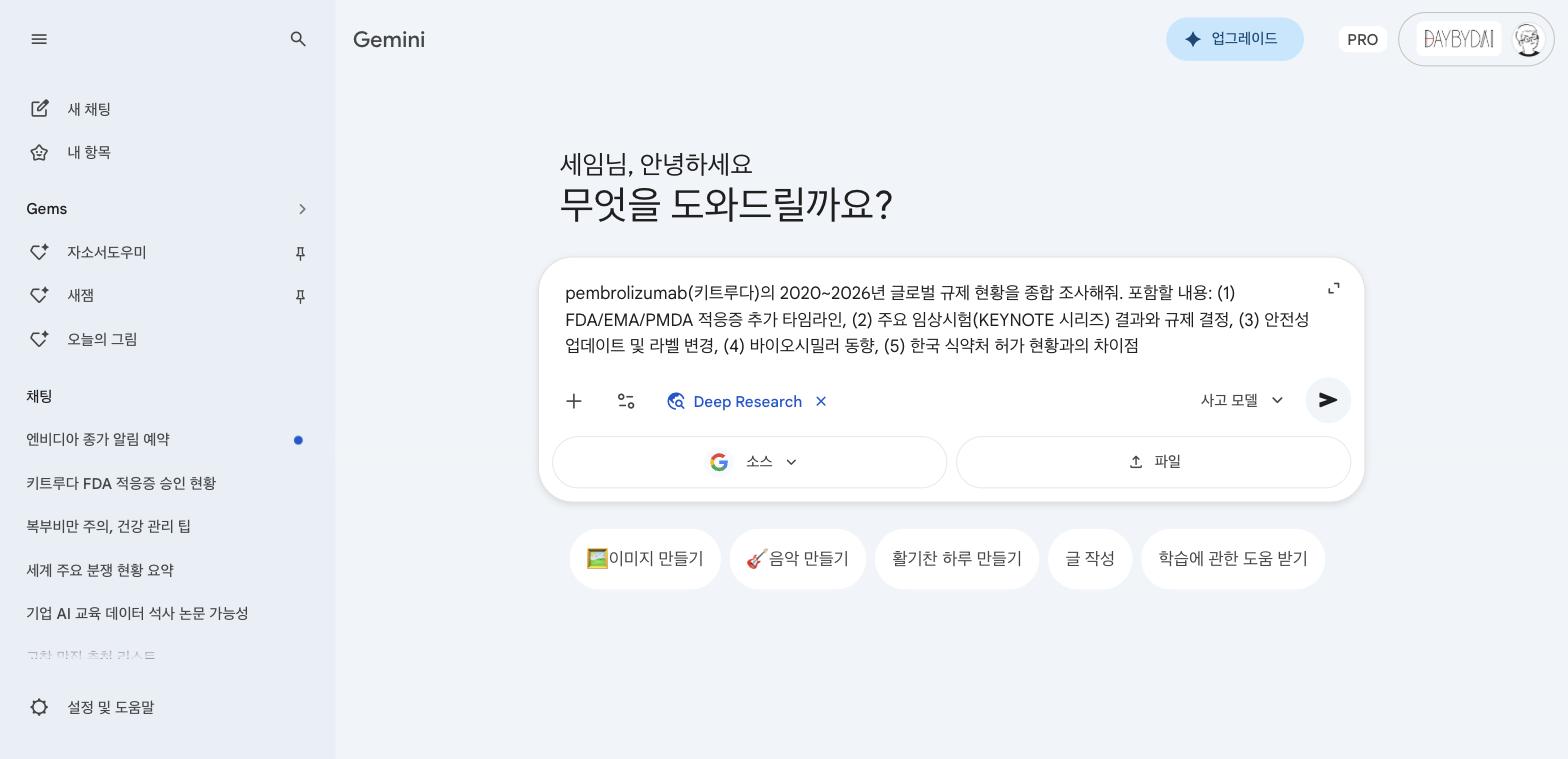Open the hamburger main menu
Screen dimensions: 1568x759
click(x=39, y=39)
